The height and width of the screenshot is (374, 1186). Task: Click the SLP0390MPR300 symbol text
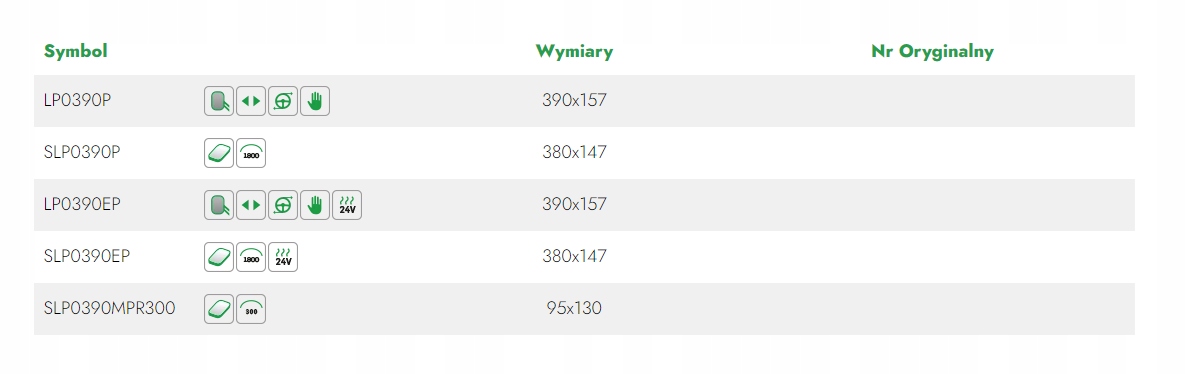pyautogui.click(x=110, y=308)
